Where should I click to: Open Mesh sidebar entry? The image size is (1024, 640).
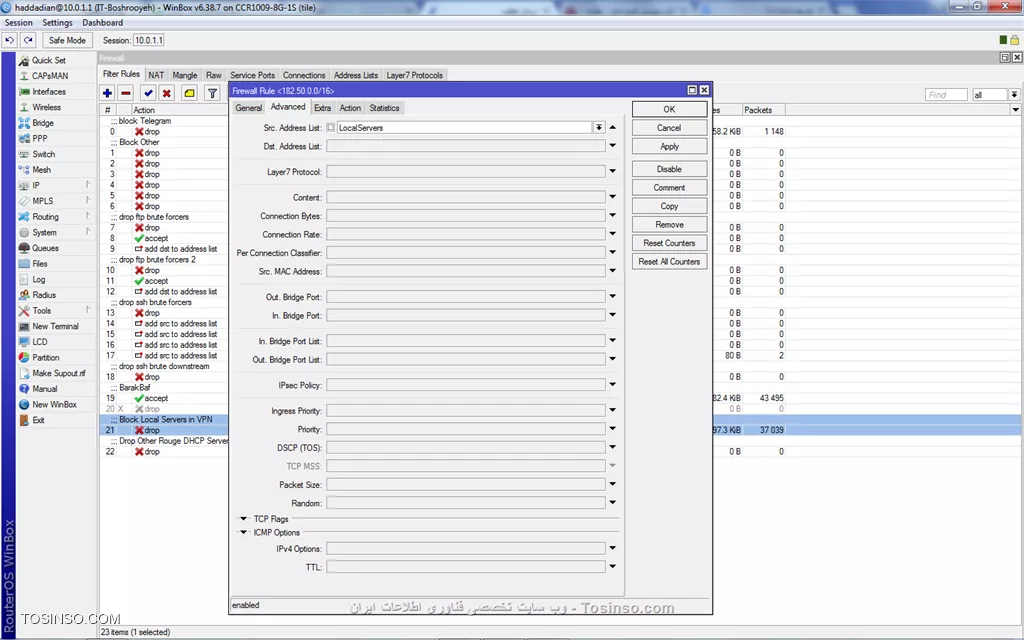(x=42, y=170)
